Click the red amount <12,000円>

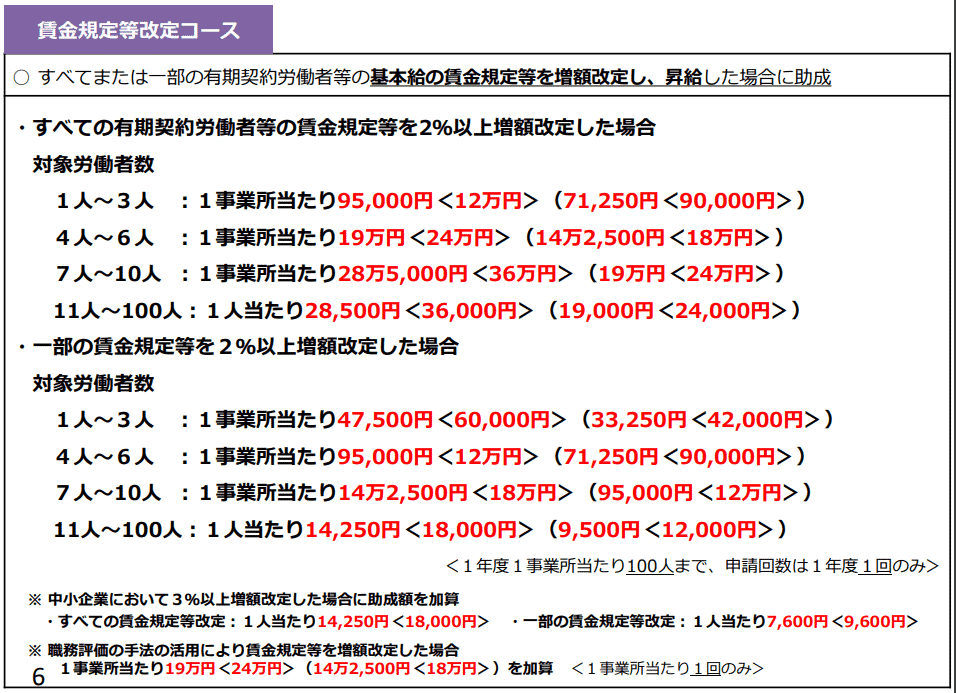click(709, 530)
